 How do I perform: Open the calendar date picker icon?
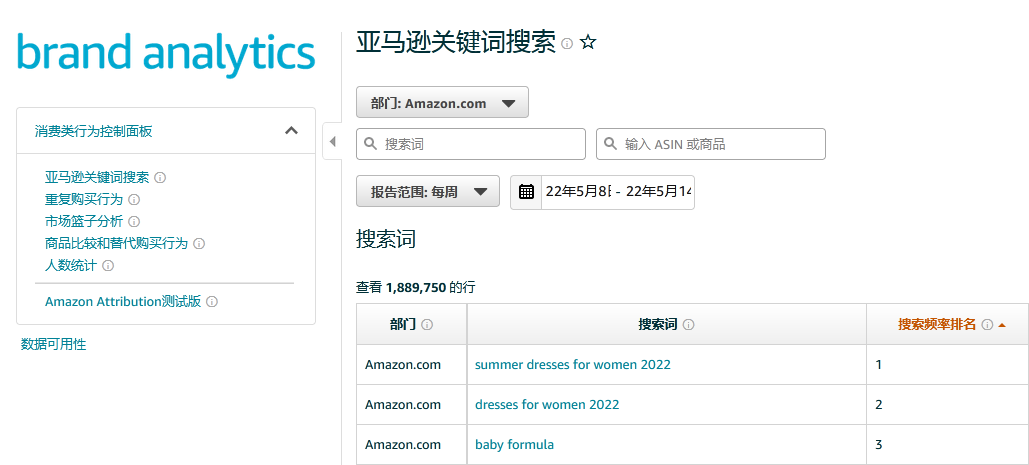[x=526, y=192]
